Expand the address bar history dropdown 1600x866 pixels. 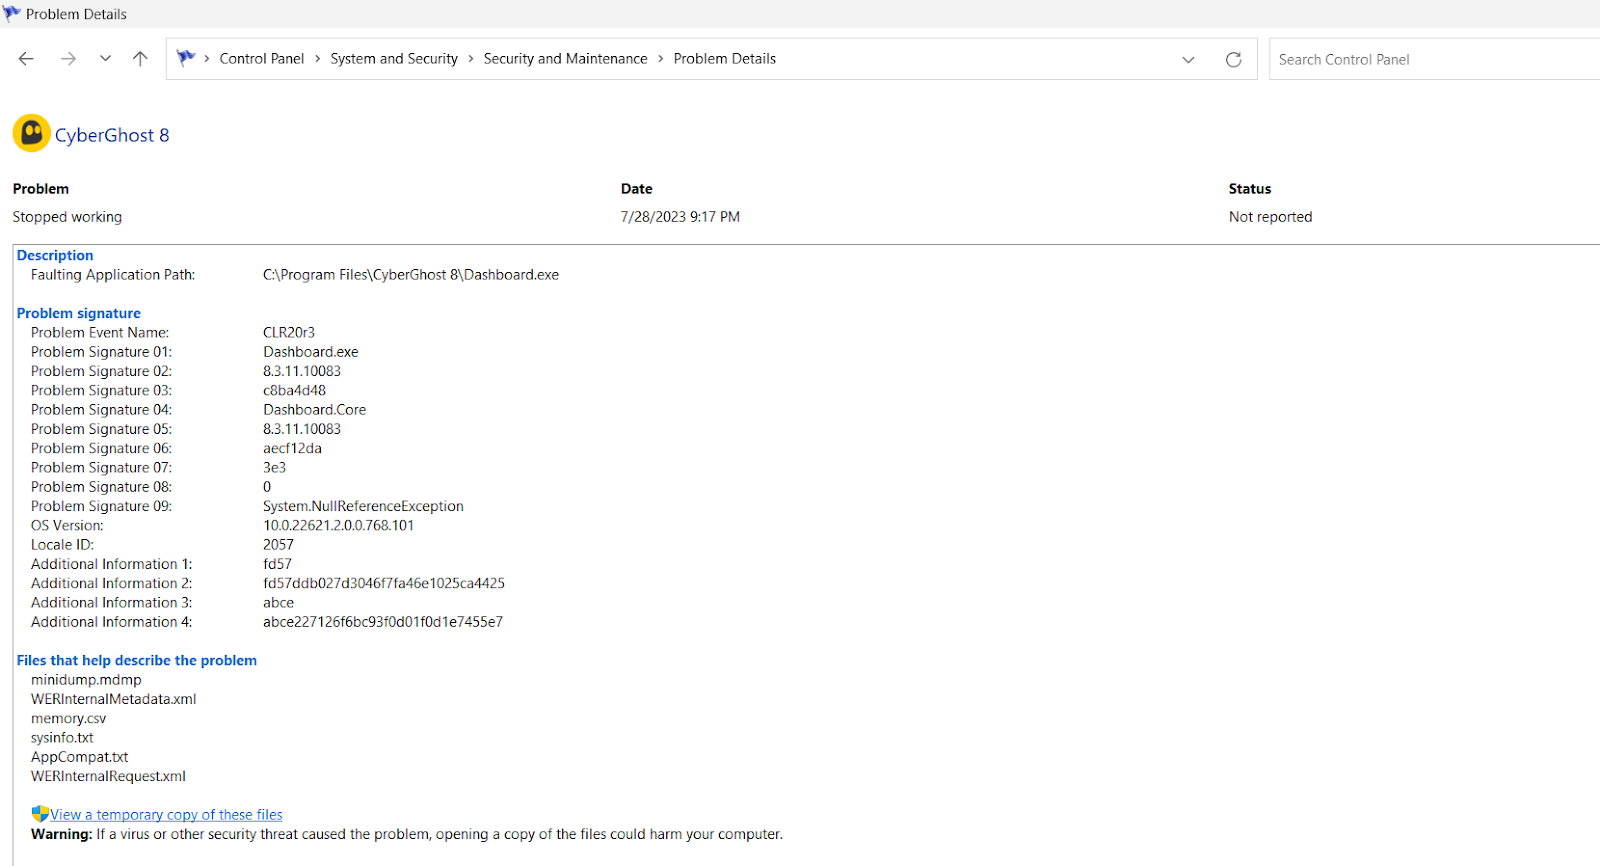point(1188,60)
